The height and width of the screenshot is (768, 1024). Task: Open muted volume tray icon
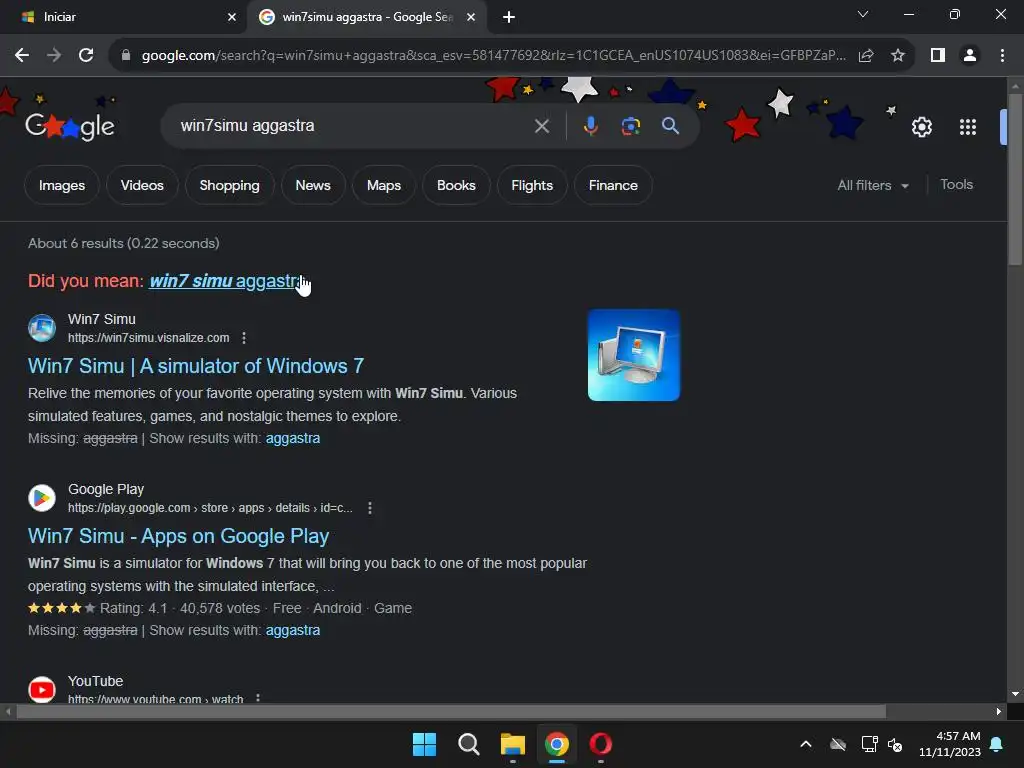click(x=895, y=744)
